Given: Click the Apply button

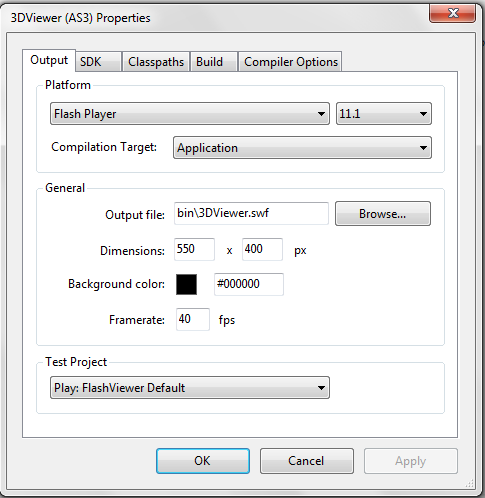Looking at the screenshot, I should tap(411, 461).
